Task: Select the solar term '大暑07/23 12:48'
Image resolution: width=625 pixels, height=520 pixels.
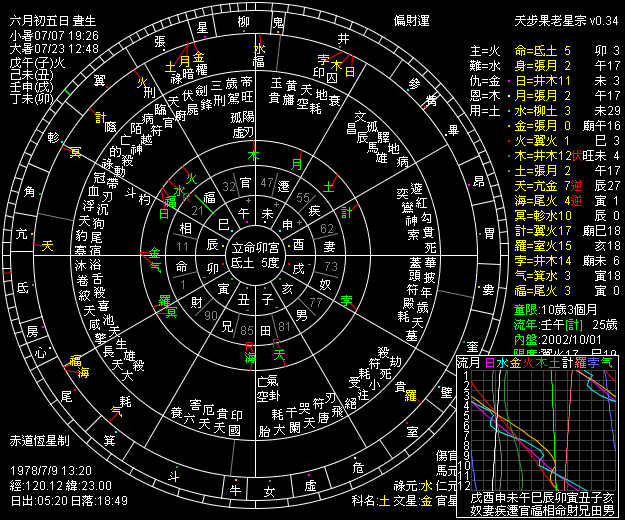Action: 54,49
